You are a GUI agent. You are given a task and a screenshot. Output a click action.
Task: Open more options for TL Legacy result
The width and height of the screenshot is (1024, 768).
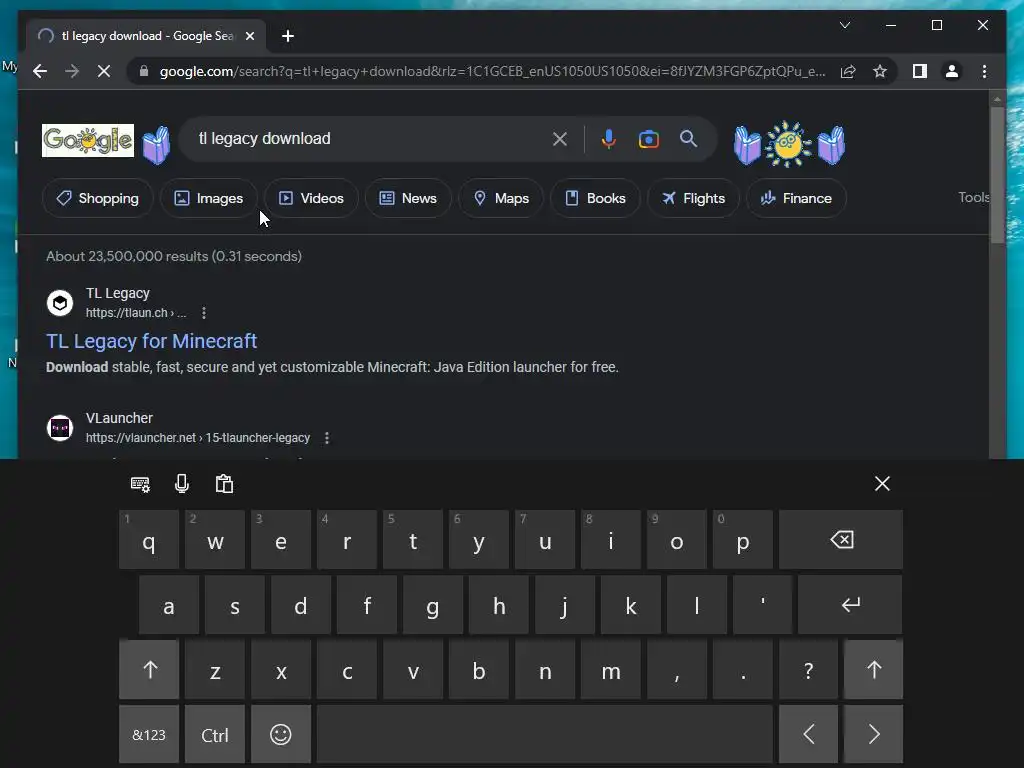coord(204,313)
